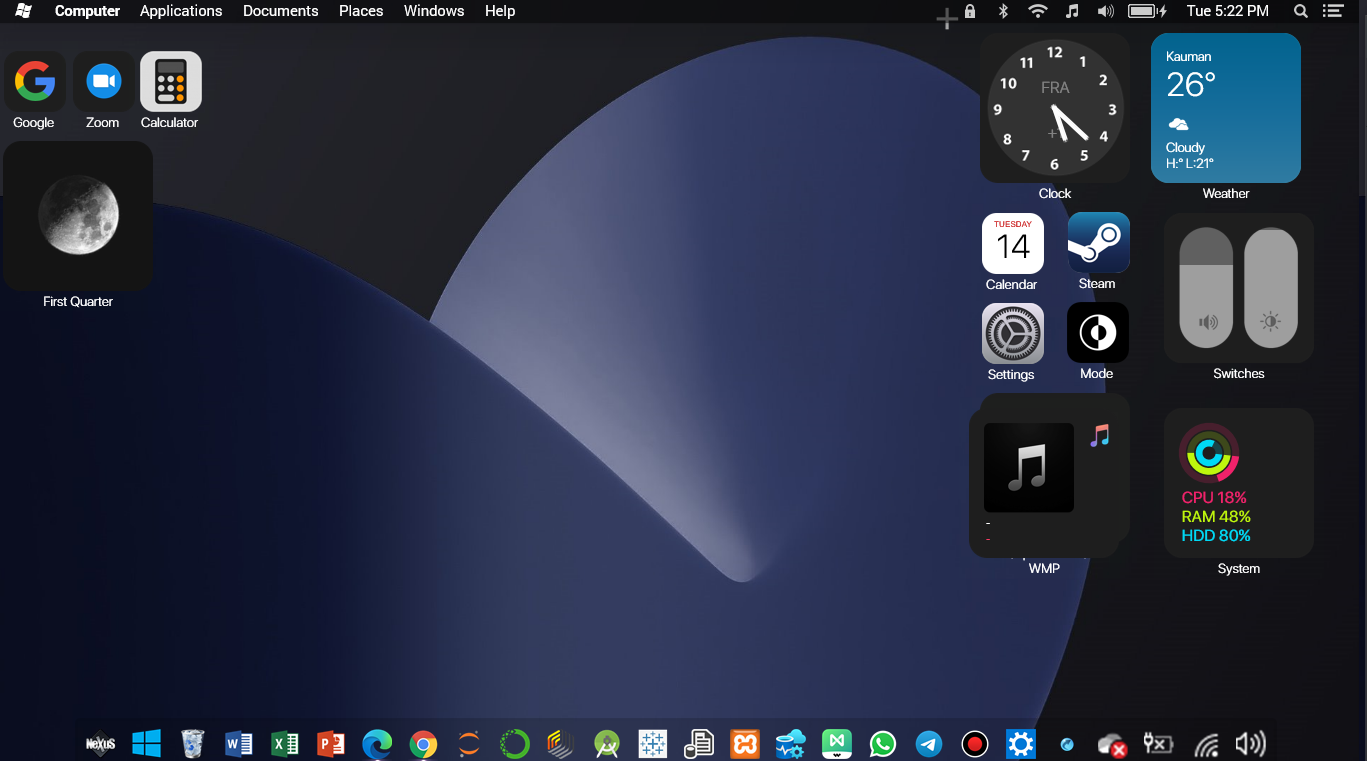The height and width of the screenshot is (761, 1367).
Task: Open Steam from the widget panel
Action: click(1098, 243)
